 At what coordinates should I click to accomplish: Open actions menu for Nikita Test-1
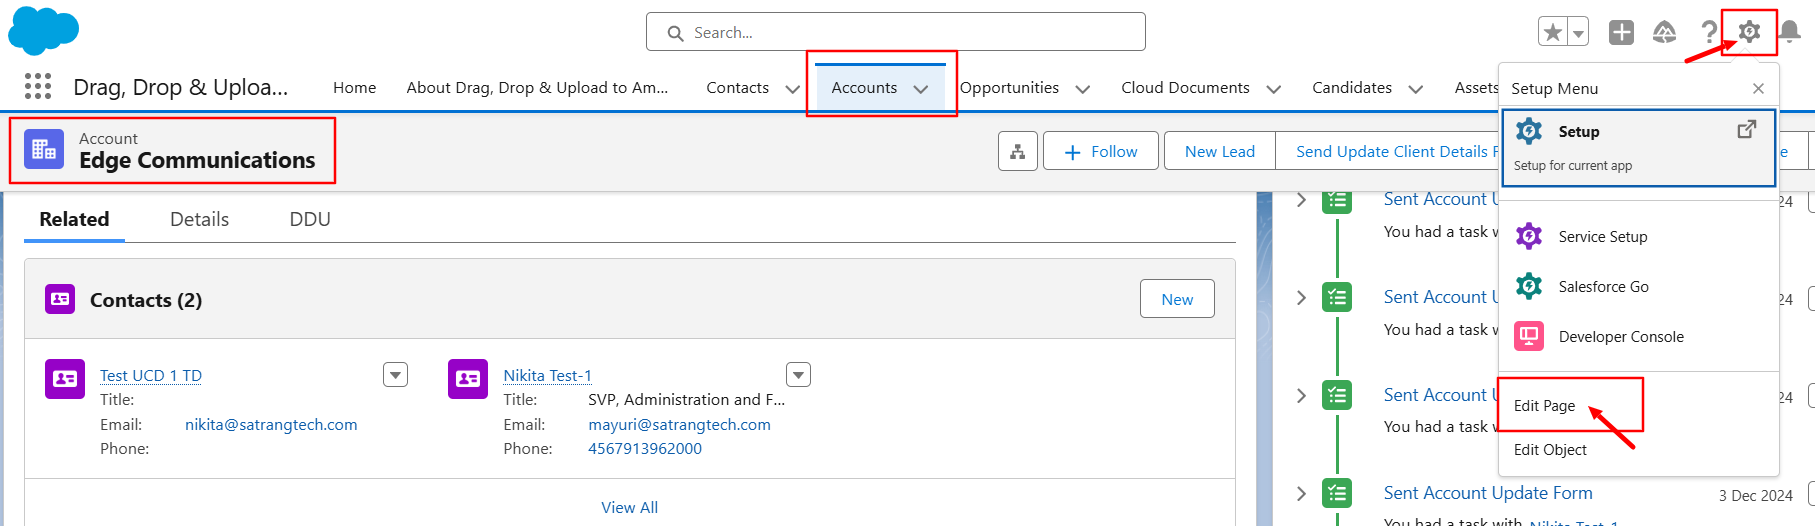point(798,374)
